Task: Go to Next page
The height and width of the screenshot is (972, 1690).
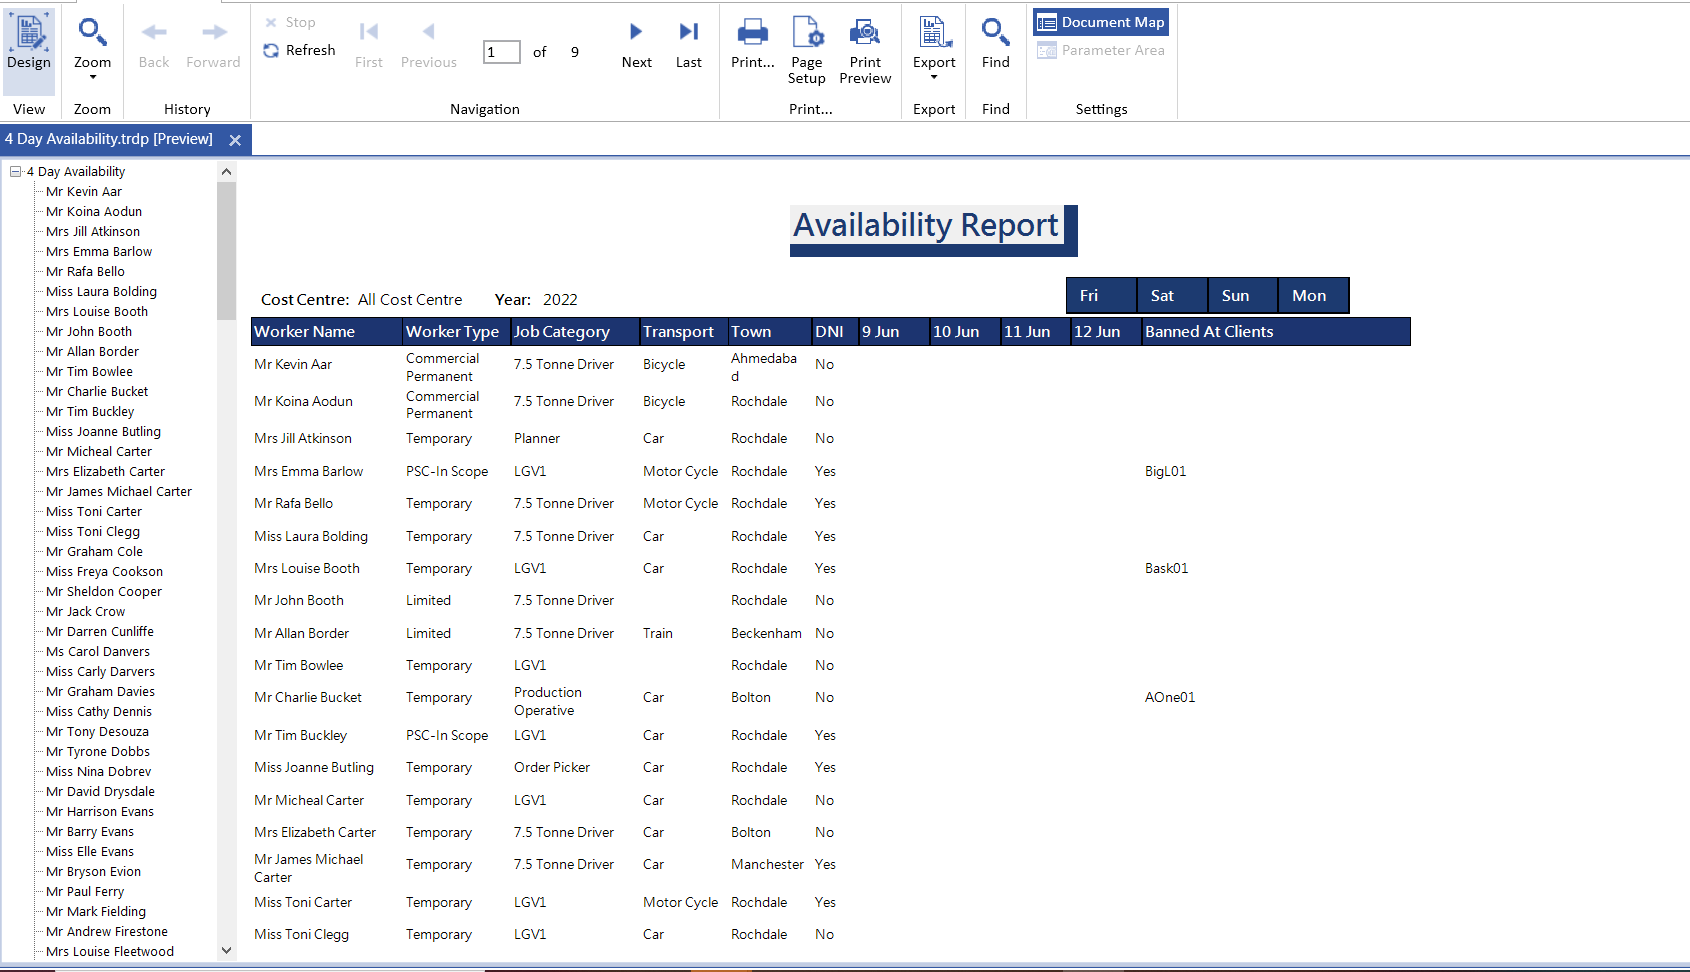Action: pos(636,45)
